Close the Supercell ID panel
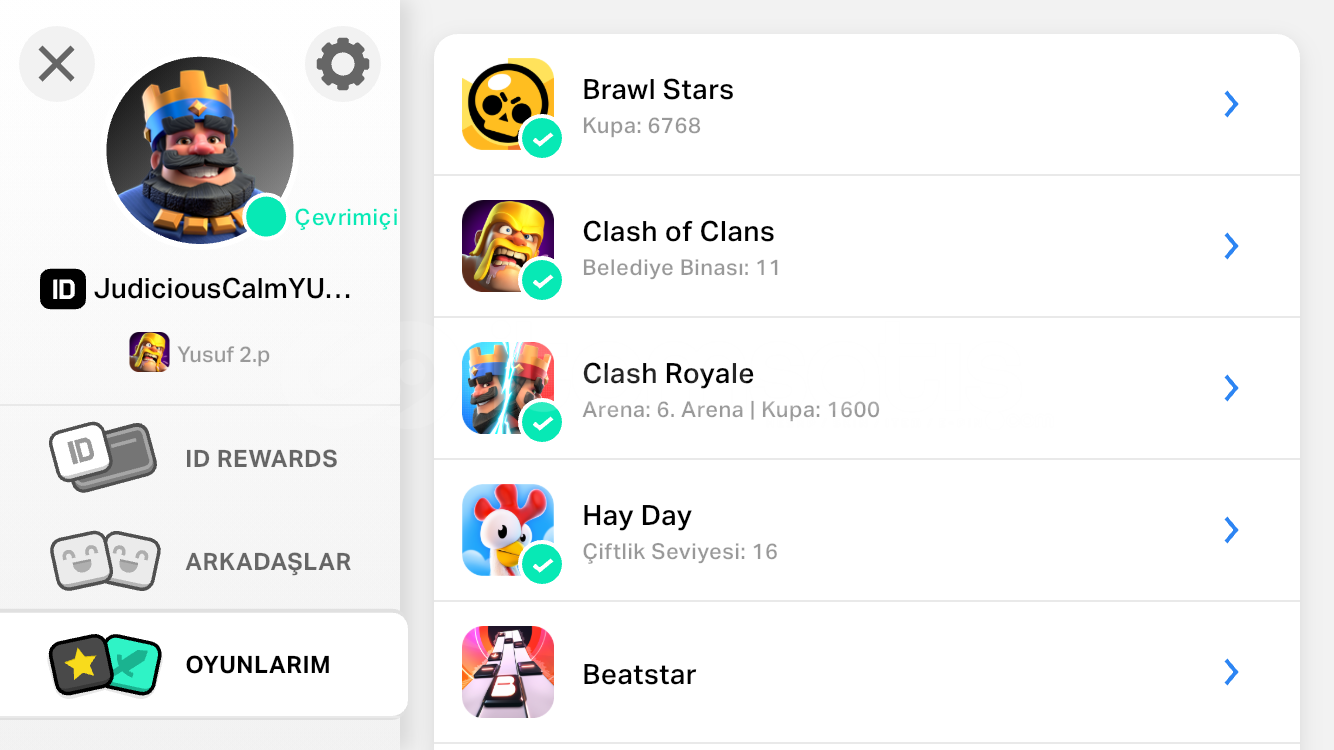Viewport: 1334px width, 750px height. pos(57,64)
